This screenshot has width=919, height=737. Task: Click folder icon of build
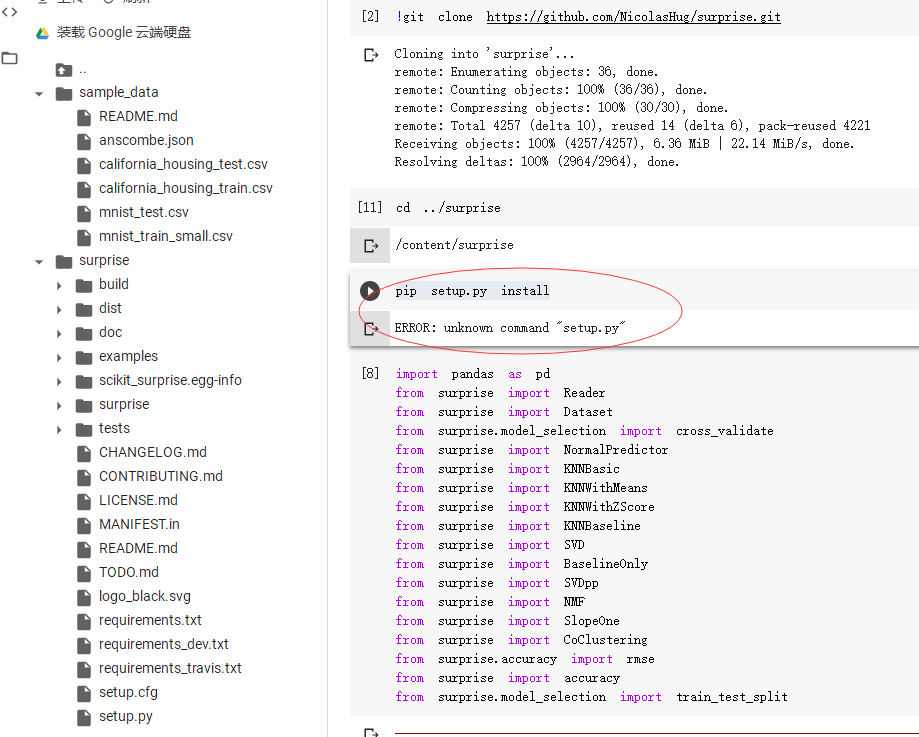coord(84,286)
